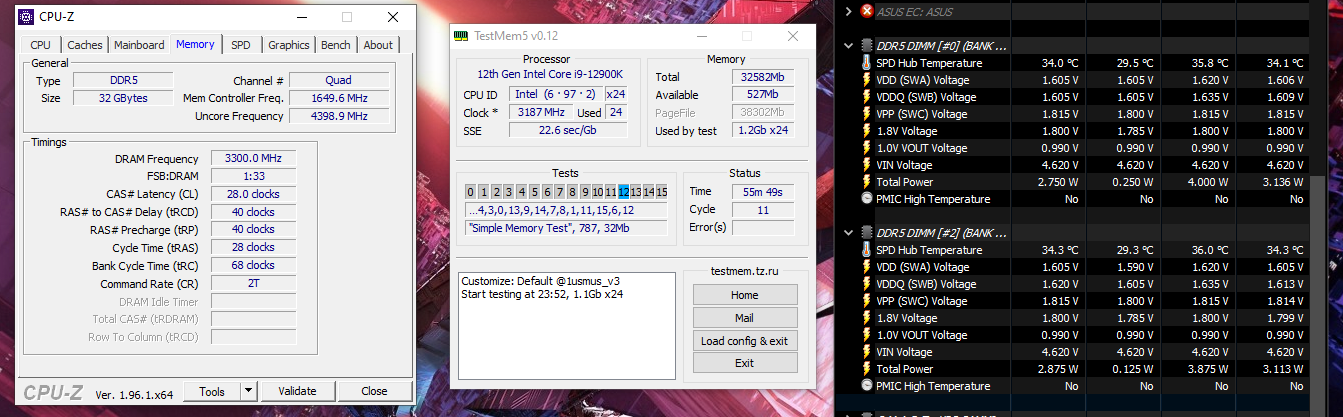Click bolt icon of DIMM [#0] 1.8V Voltage

click(x=866, y=131)
